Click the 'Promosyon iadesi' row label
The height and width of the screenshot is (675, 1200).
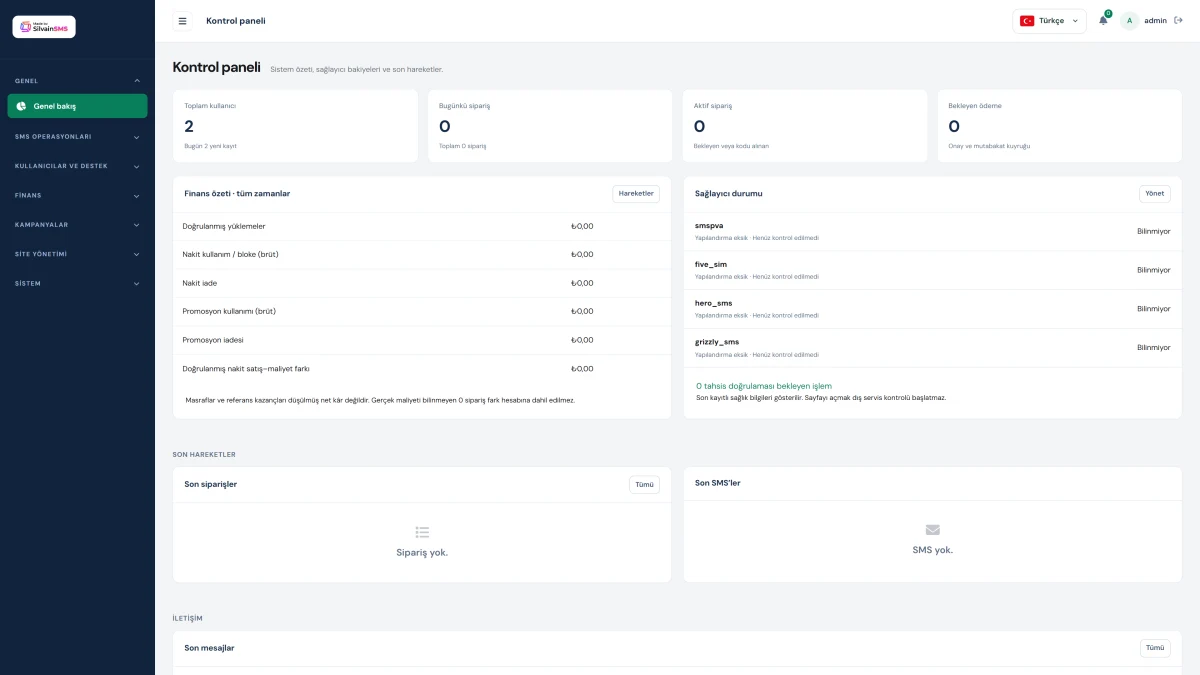tap(213, 340)
